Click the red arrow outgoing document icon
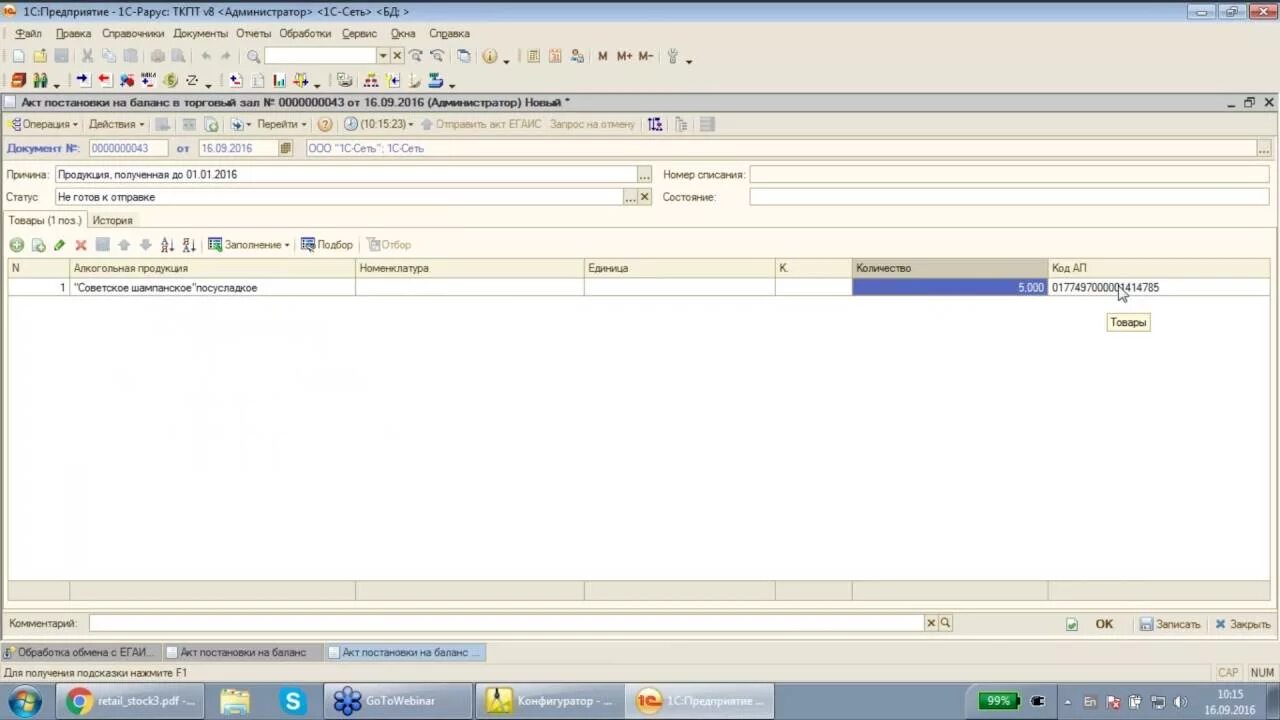1280x720 pixels. (x=104, y=80)
